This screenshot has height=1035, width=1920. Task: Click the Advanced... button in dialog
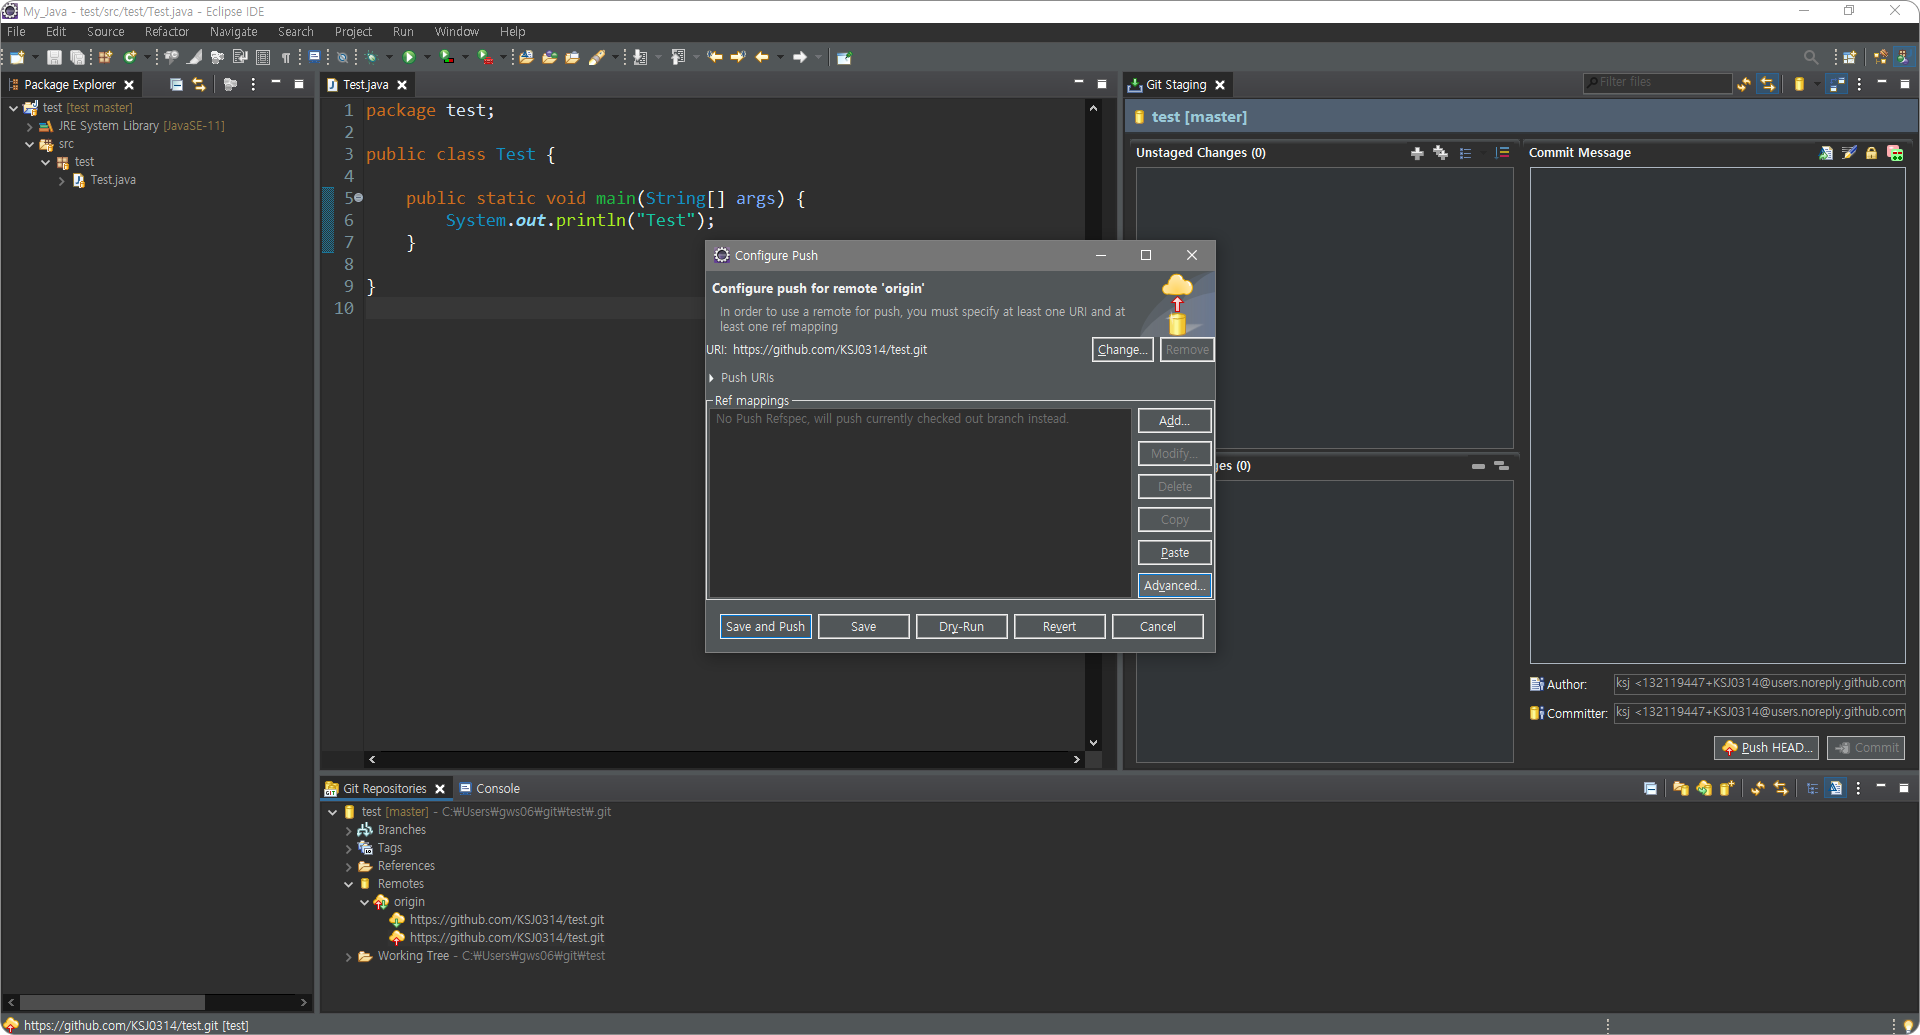tap(1174, 586)
